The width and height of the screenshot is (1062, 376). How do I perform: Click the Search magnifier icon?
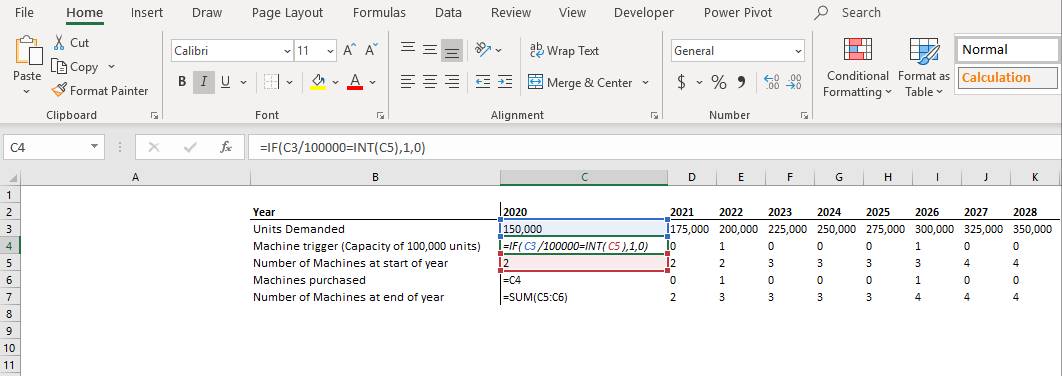(x=821, y=12)
